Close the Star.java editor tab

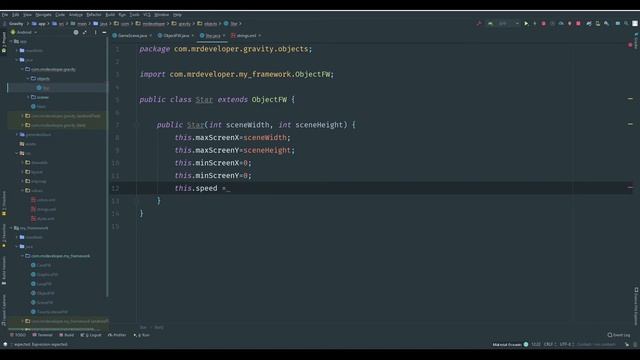[x=224, y=36]
